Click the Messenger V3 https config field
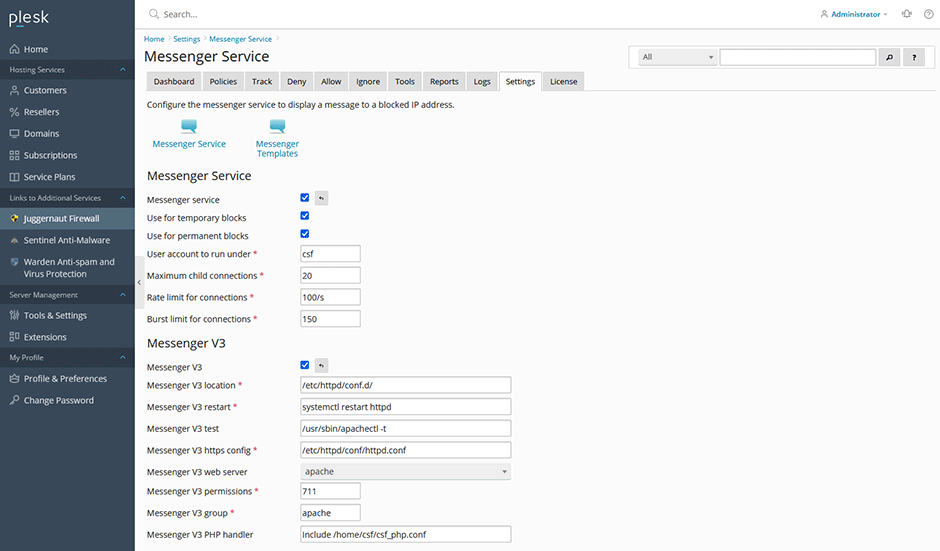The height and width of the screenshot is (551, 940). point(405,450)
